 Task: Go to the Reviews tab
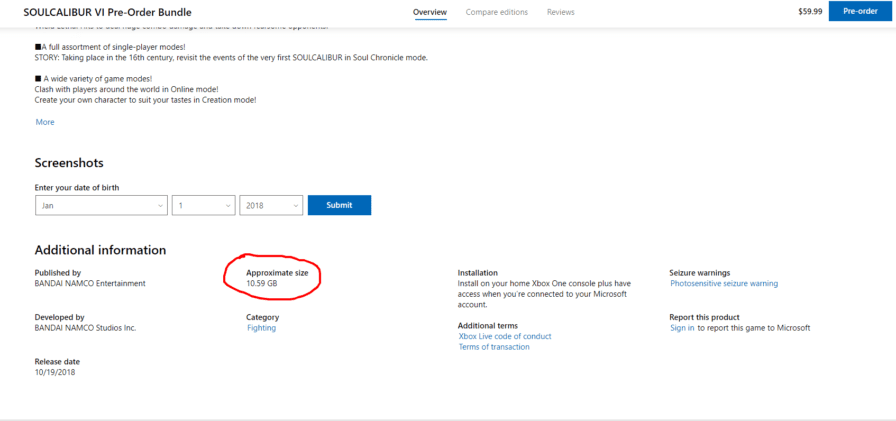(561, 12)
